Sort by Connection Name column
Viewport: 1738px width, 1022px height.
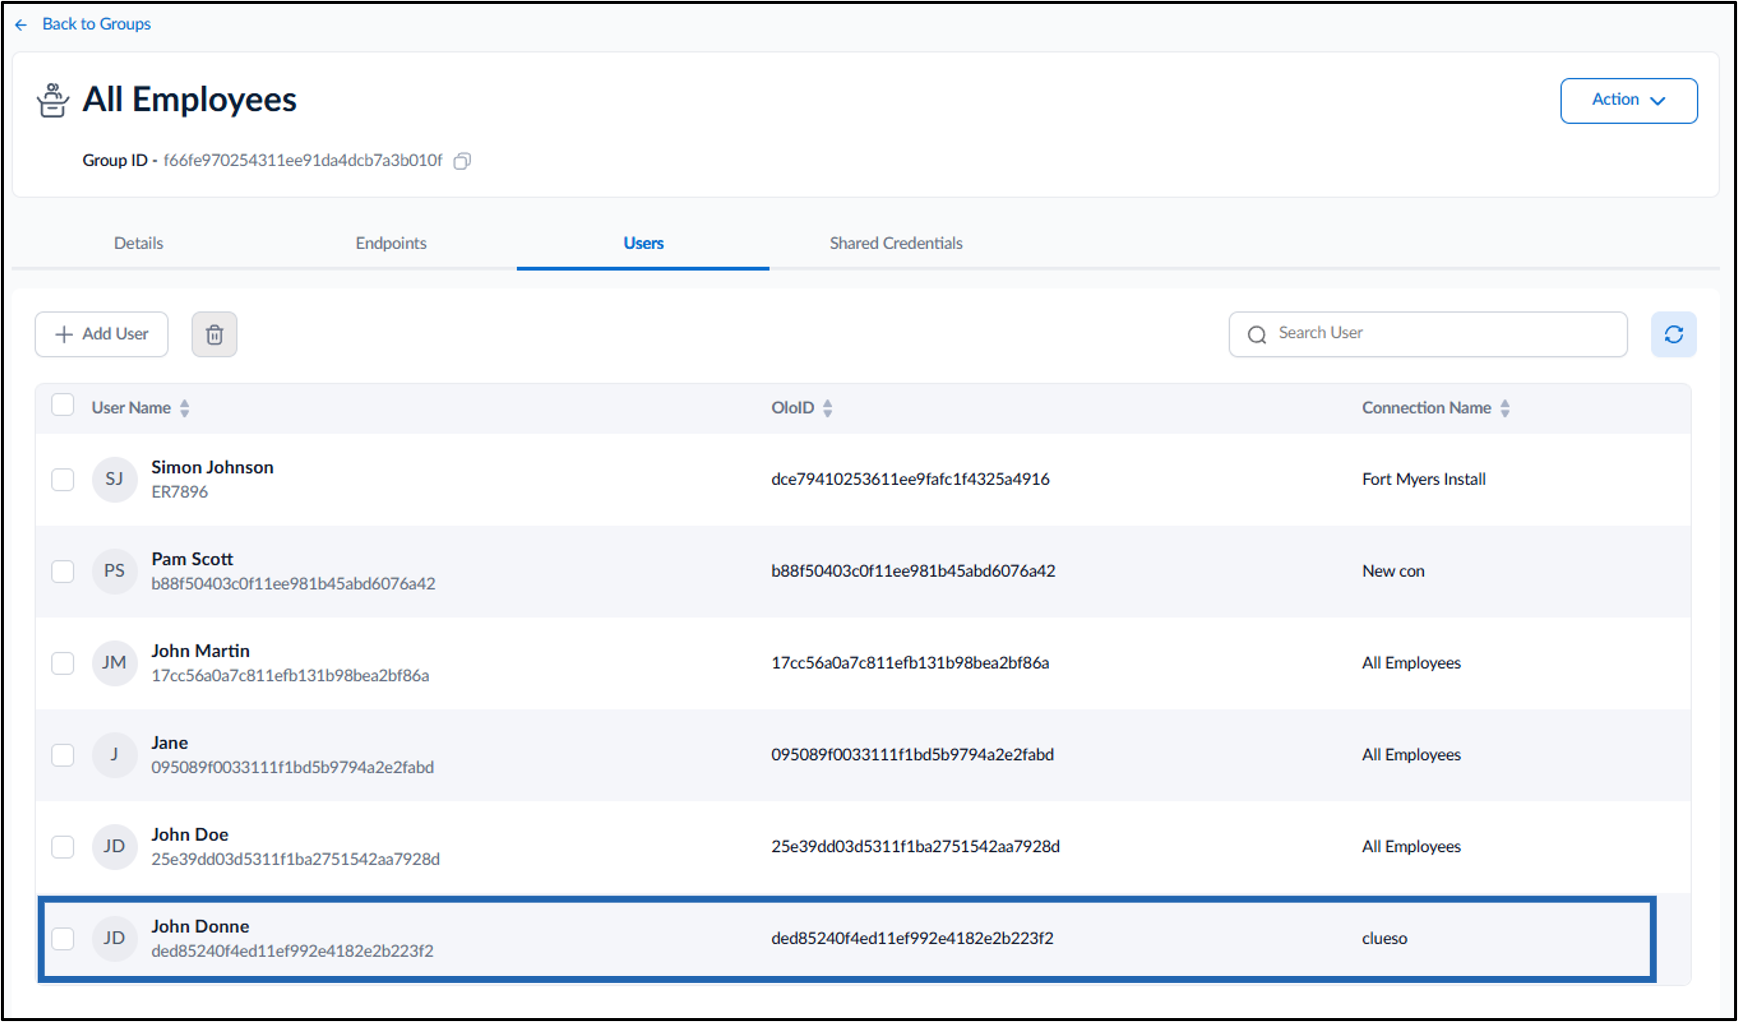click(1505, 408)
